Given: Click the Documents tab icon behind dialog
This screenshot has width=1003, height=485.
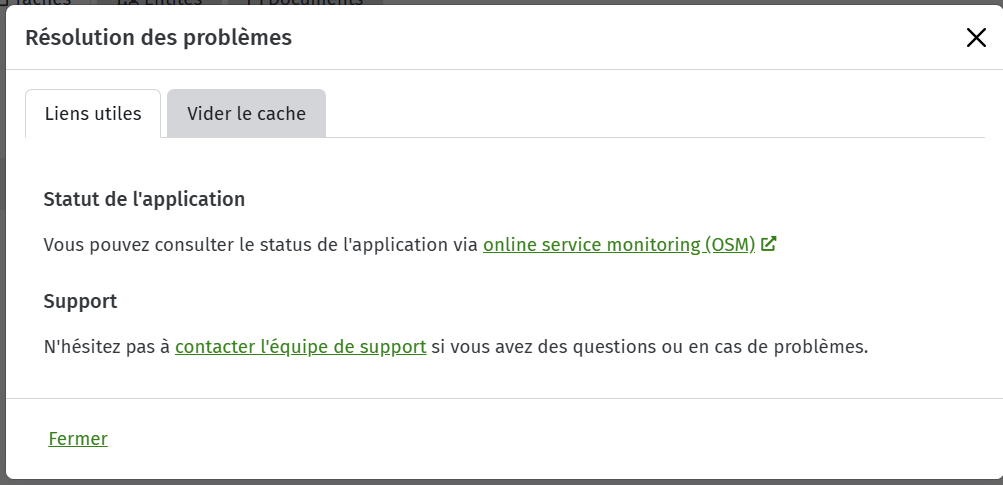Looking at the screenshot, I should [251, 3].
